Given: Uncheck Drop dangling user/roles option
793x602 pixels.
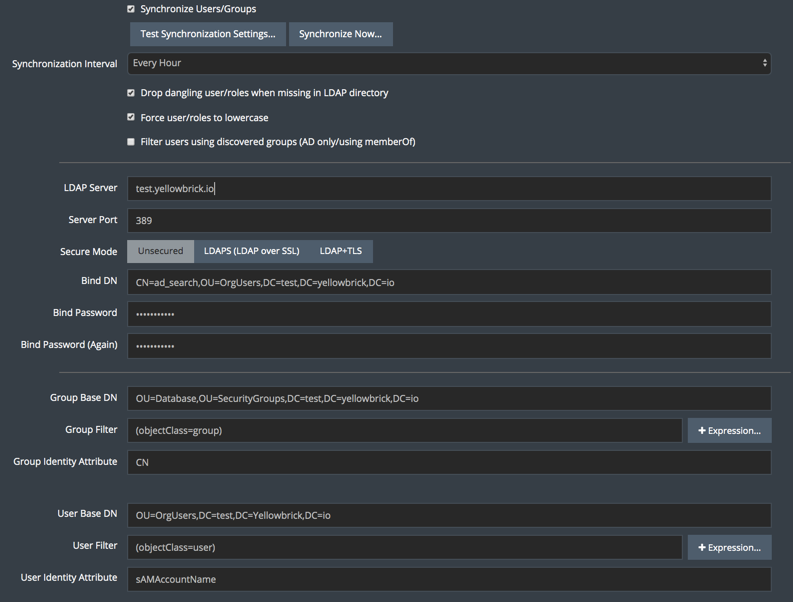Looking at the screenshot, I should (x=131, y=93).
